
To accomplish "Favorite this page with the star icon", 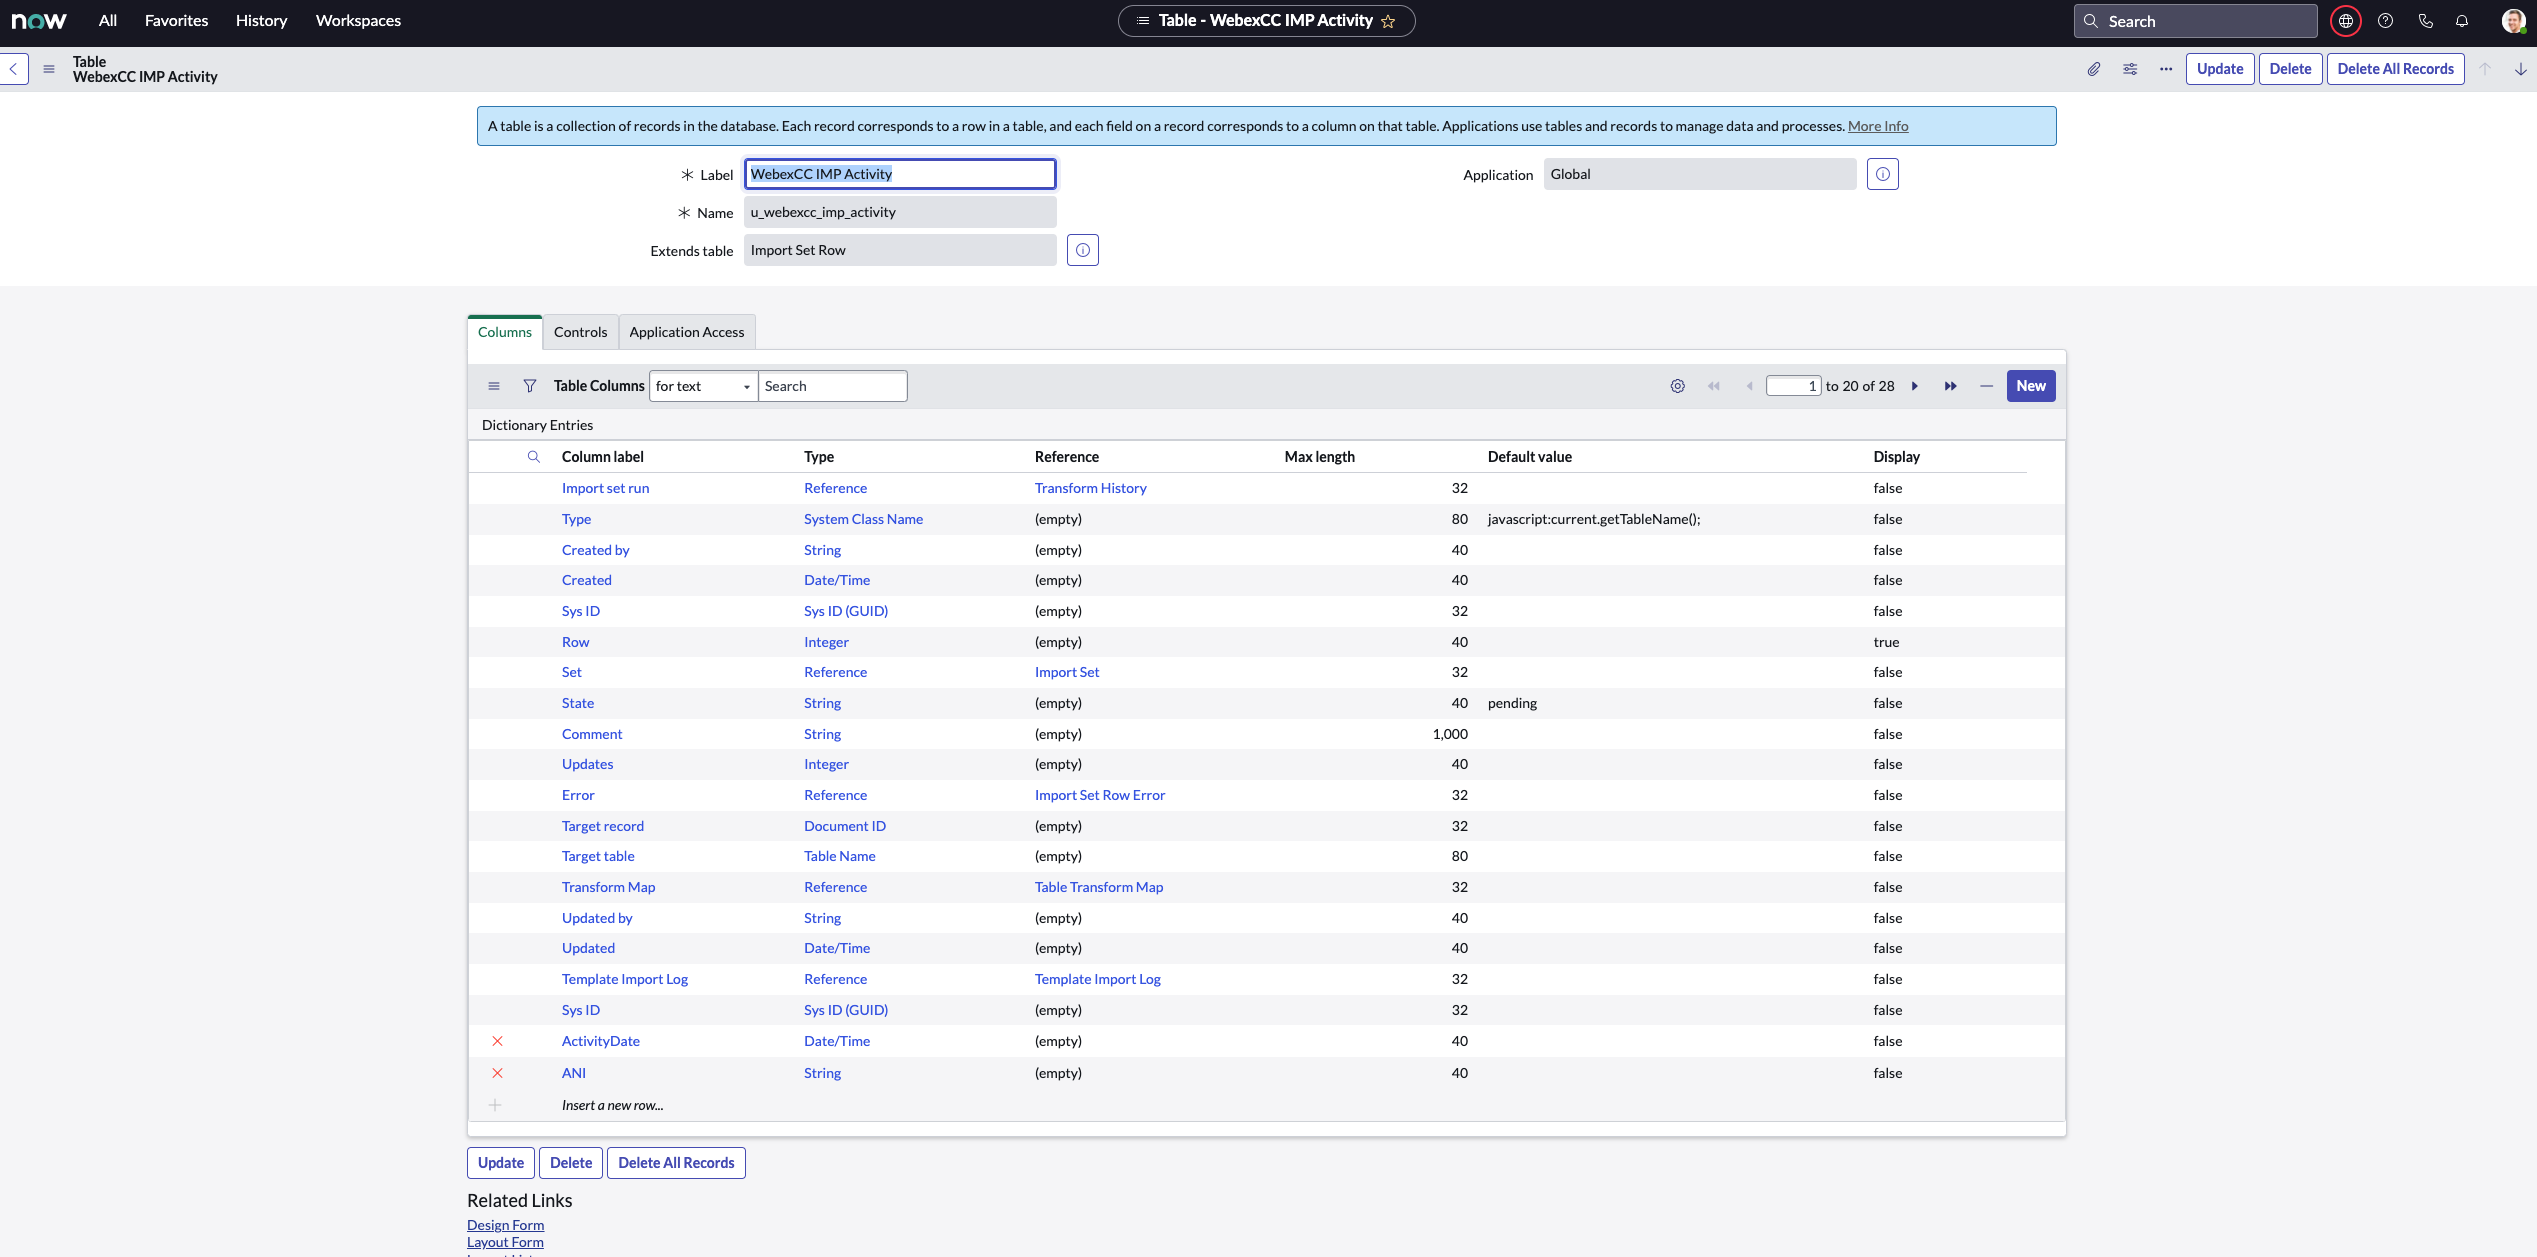I will [x=1388, y=21].
